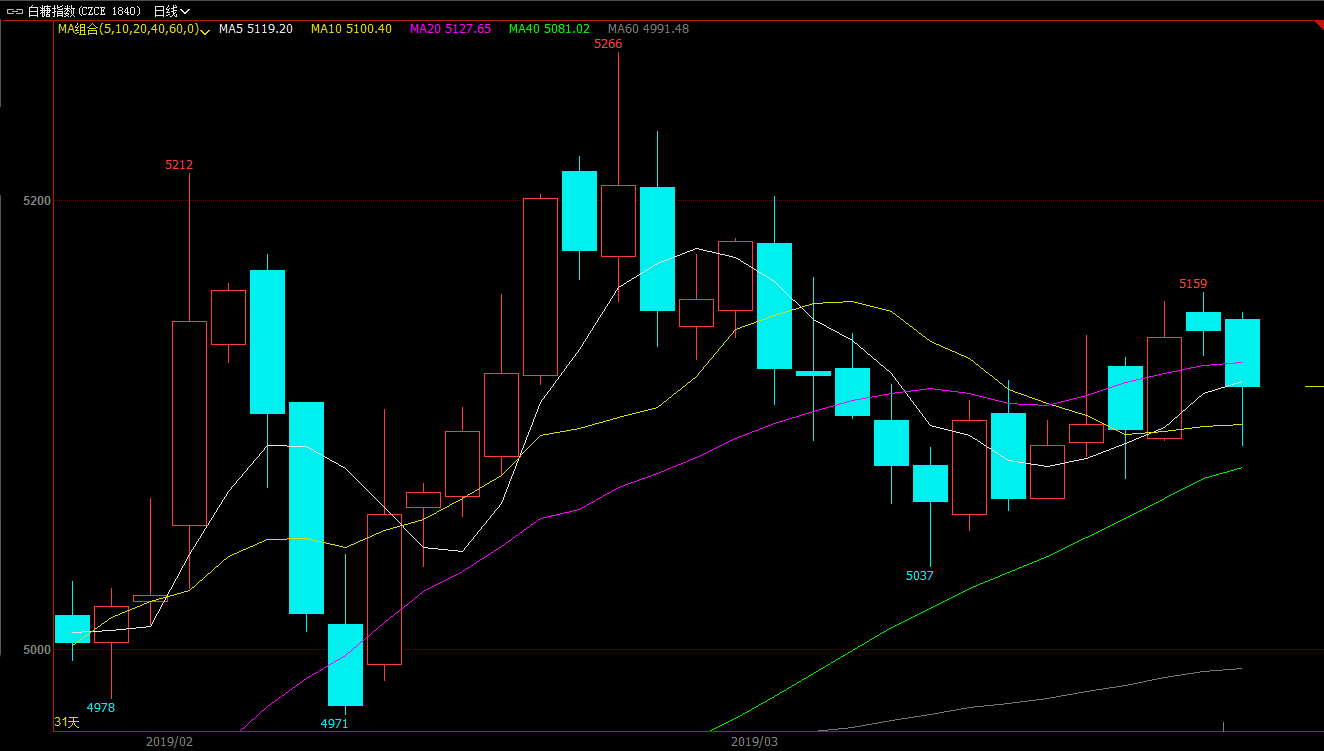Click the 5212 high price label
The height and width of the screenshot is (751, 1324).
click(x=179, y=165)
